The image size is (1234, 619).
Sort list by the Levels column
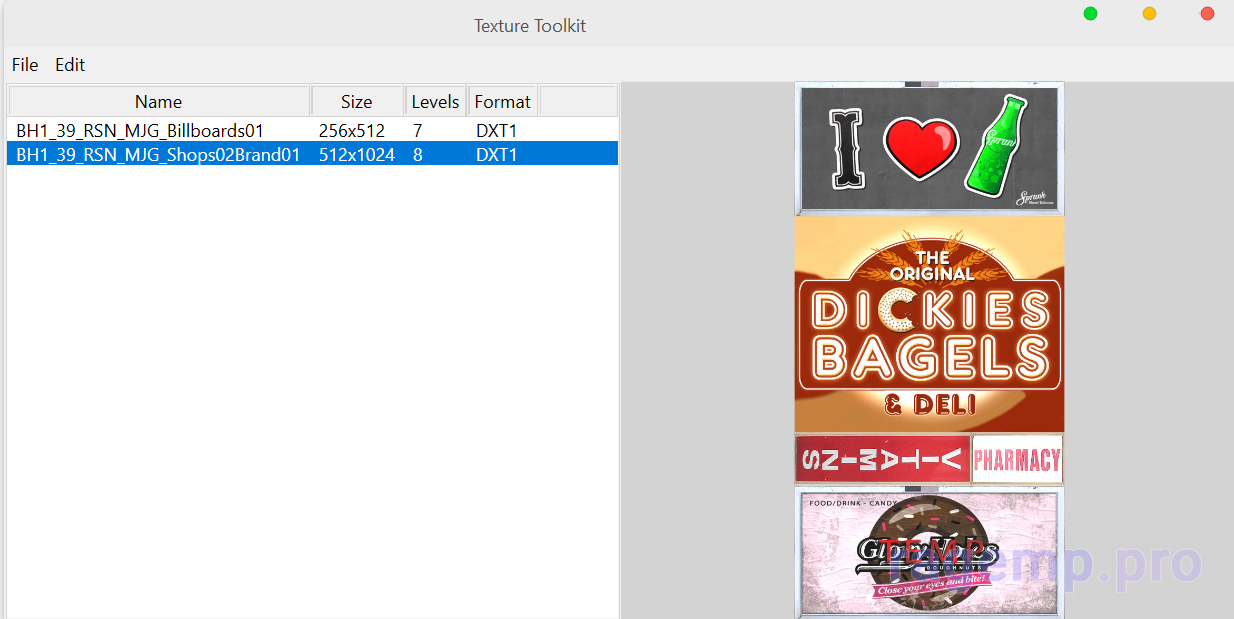coord(435,102)
